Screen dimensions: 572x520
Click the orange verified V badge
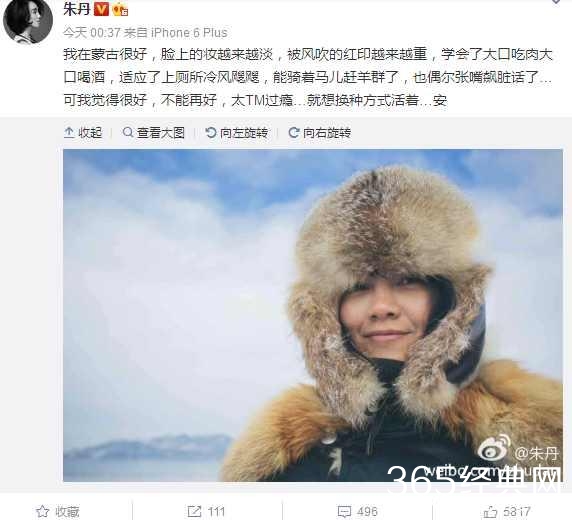pyautogui.click(x=101, y=9)
